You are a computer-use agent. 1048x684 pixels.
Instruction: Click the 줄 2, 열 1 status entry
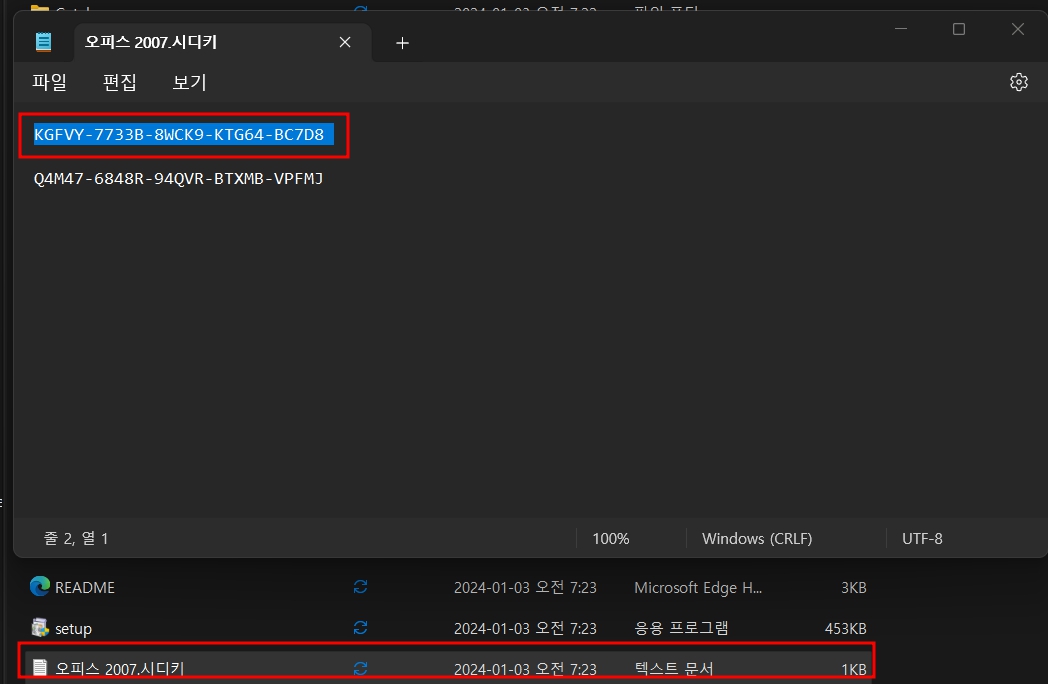pyautogui.click(x=76, y=538)
